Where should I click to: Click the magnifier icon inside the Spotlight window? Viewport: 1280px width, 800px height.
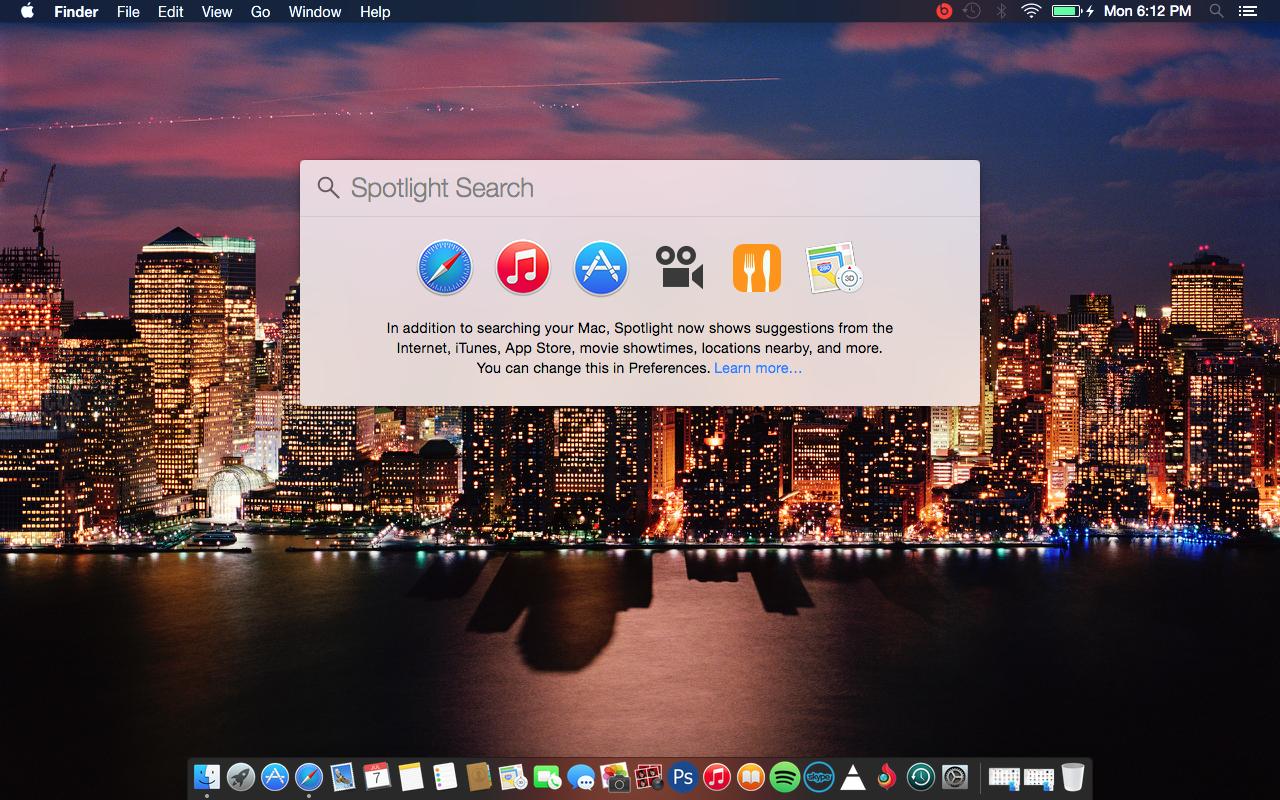coord(328,188)
